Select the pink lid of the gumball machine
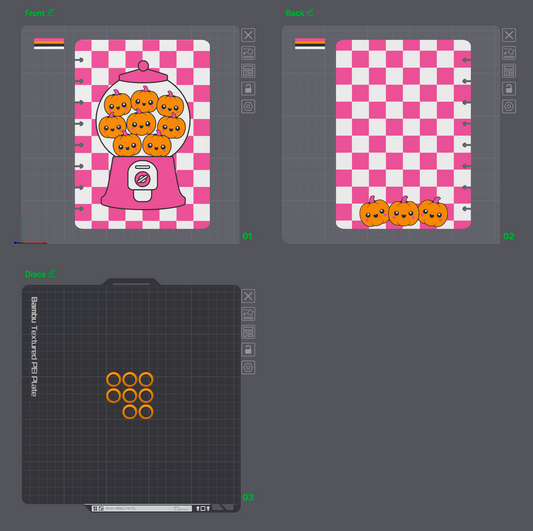This screenshot has height=531, width=533. (x=143, y=73)
